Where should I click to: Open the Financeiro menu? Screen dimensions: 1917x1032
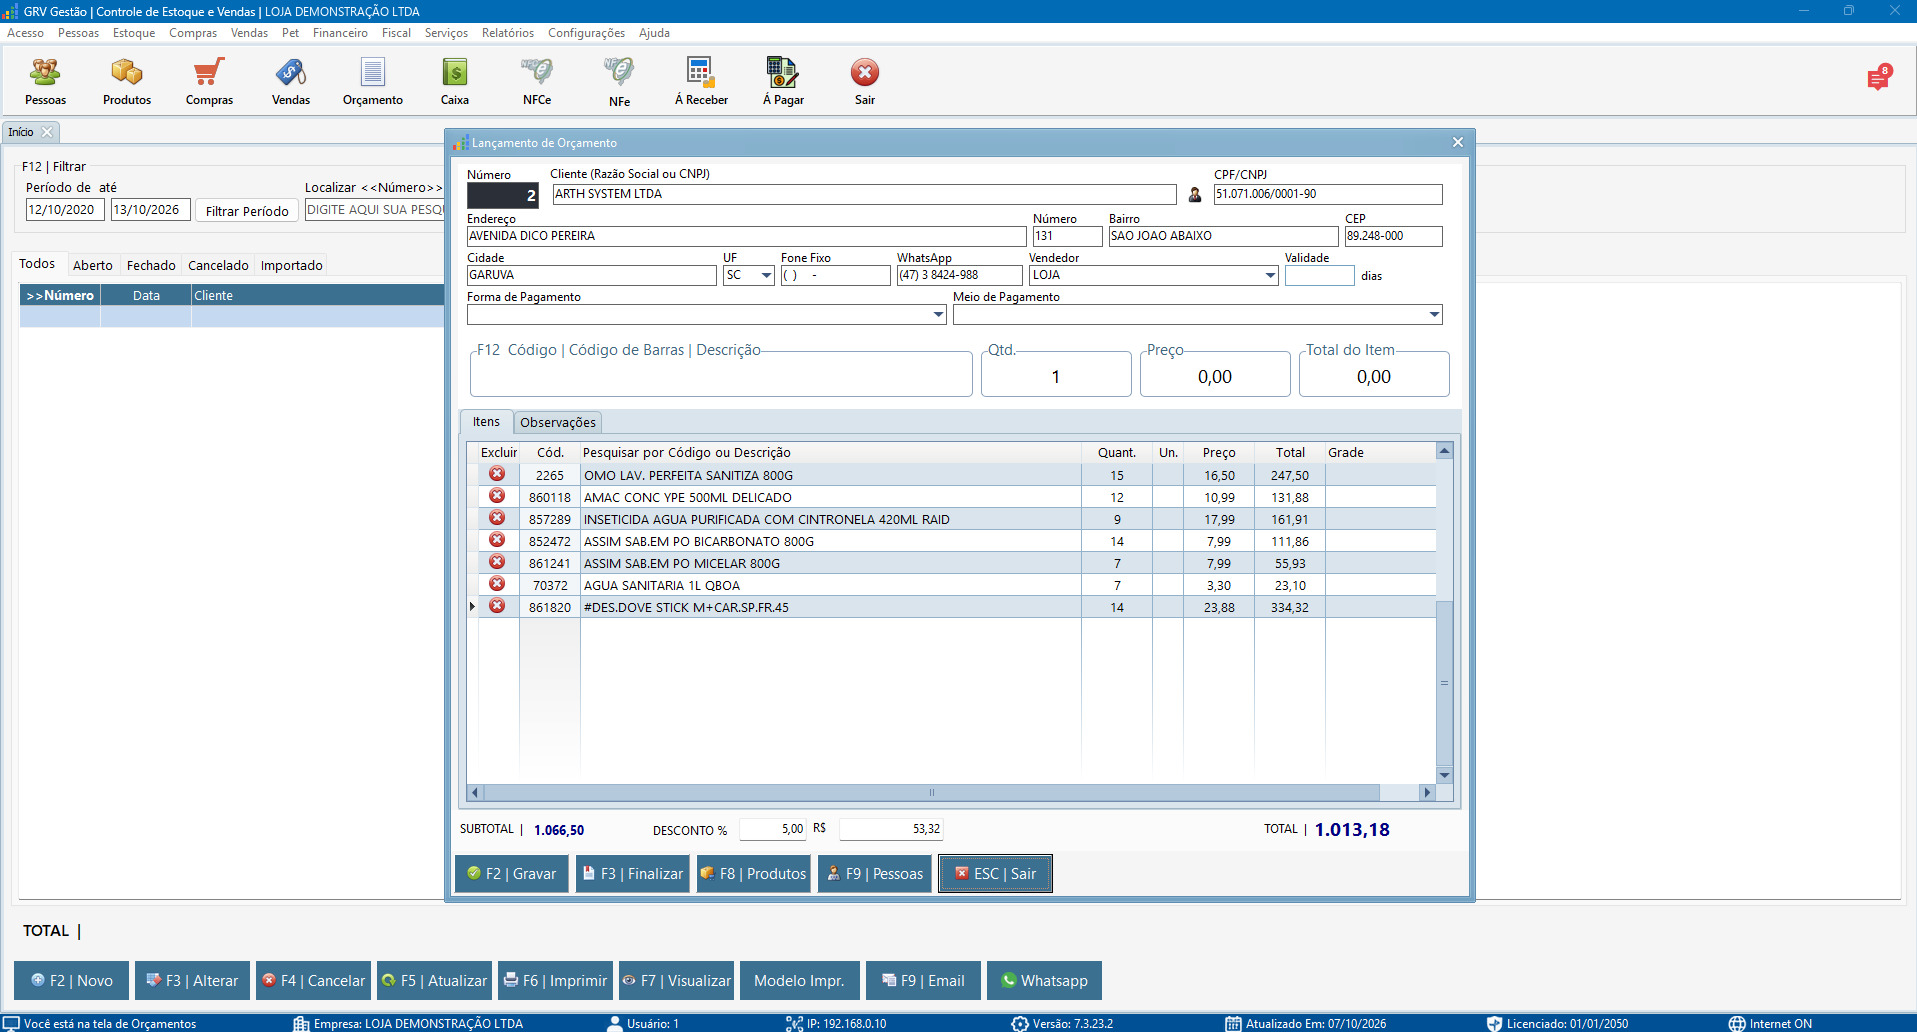[340, 33]
